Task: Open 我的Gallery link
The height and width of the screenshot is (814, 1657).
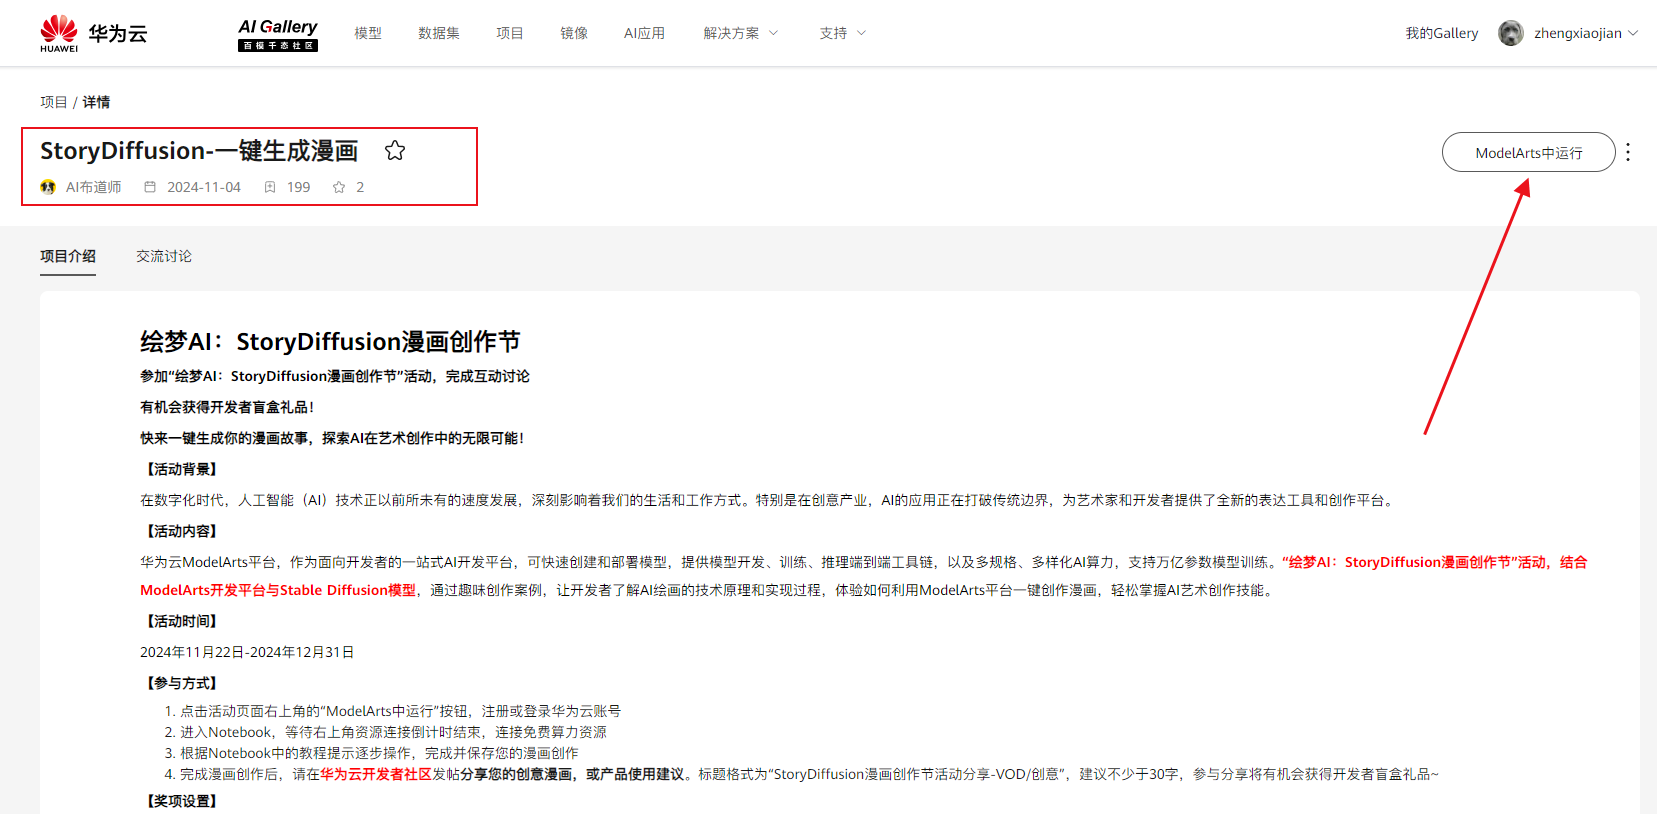Action: pyautogui.click(x=1442, y=33)
